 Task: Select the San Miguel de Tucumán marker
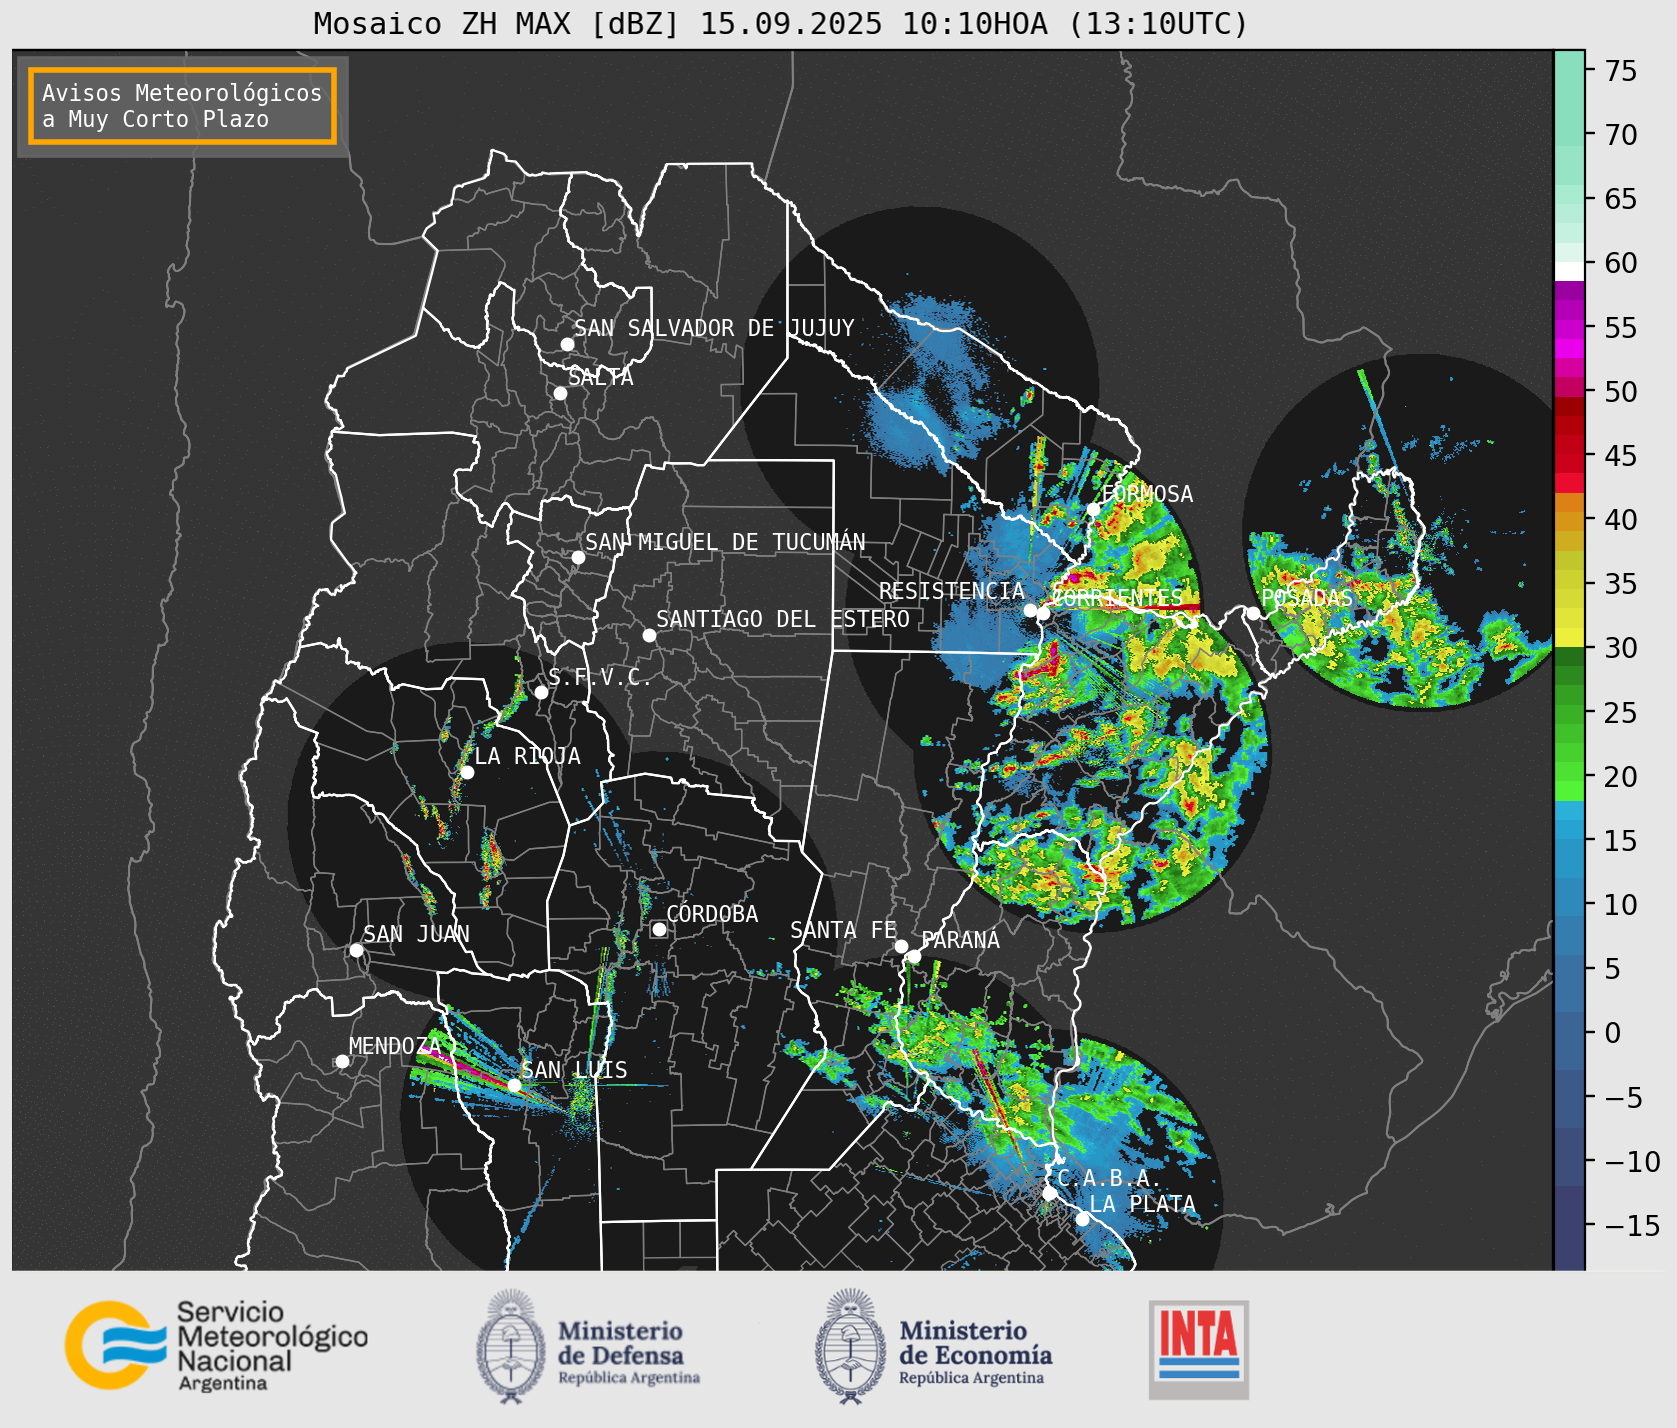coord(578,557)
